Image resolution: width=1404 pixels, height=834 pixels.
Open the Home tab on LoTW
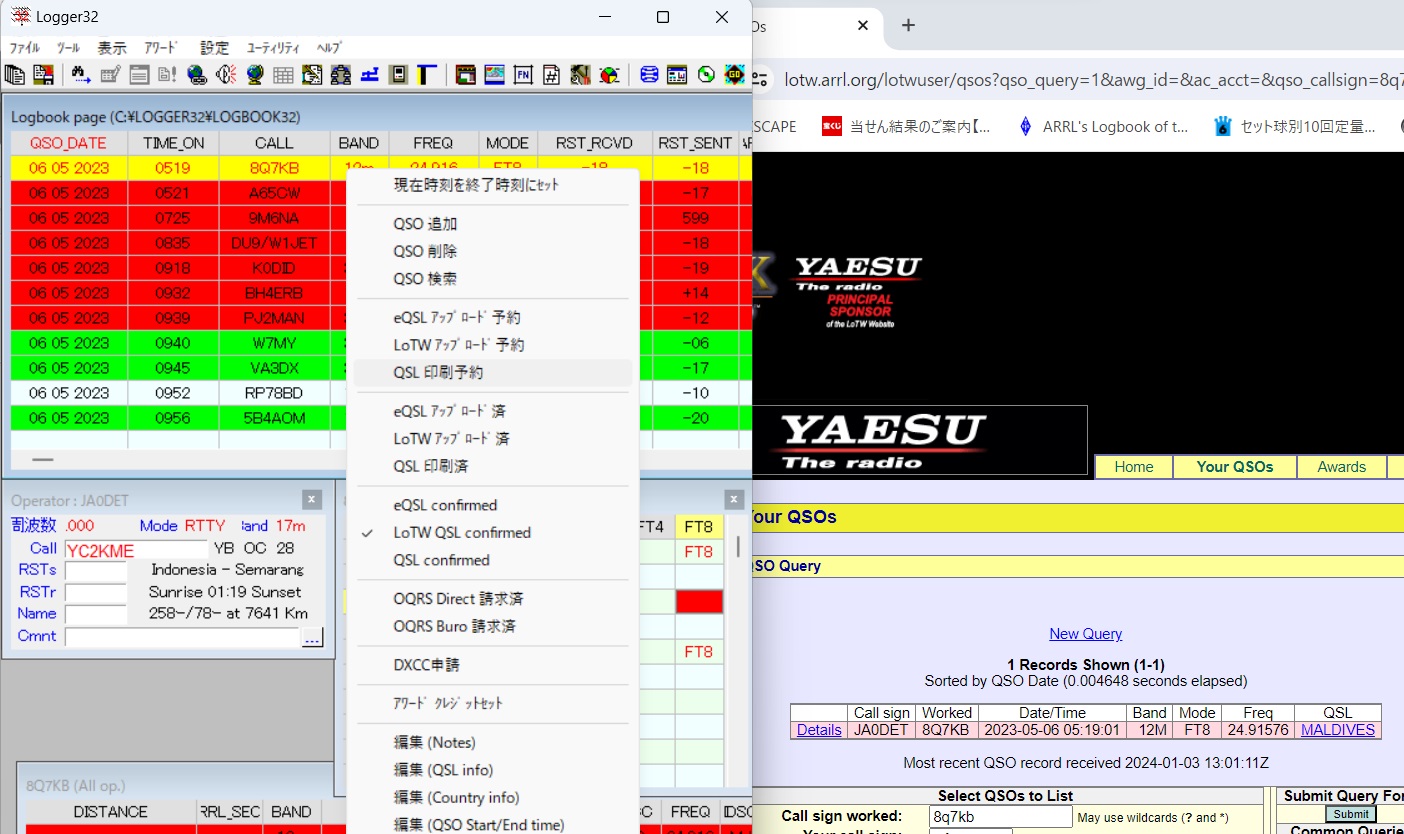point(1134,467)
